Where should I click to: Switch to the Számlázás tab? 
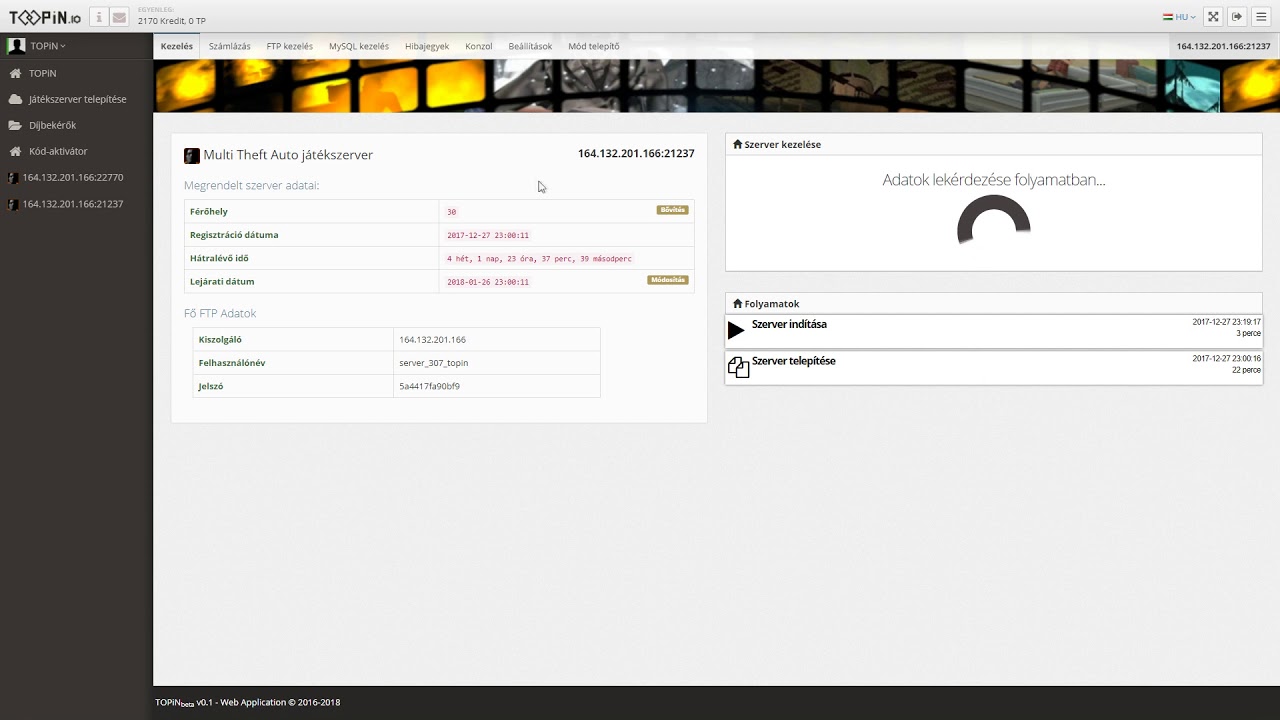coord(230,46)
